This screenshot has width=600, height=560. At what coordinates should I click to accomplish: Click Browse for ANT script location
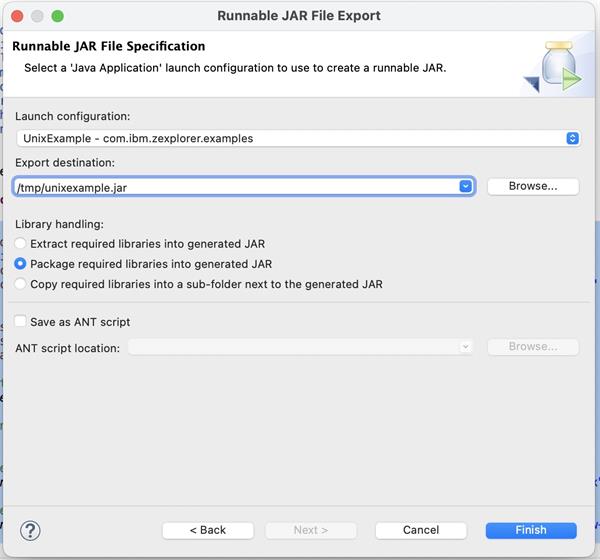(532, 347)
